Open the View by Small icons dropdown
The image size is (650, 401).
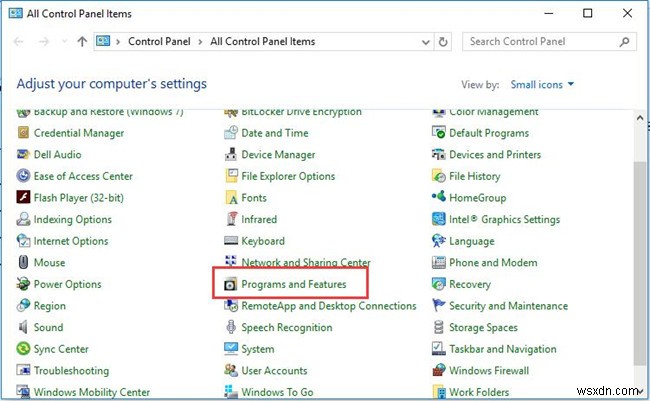542,85
